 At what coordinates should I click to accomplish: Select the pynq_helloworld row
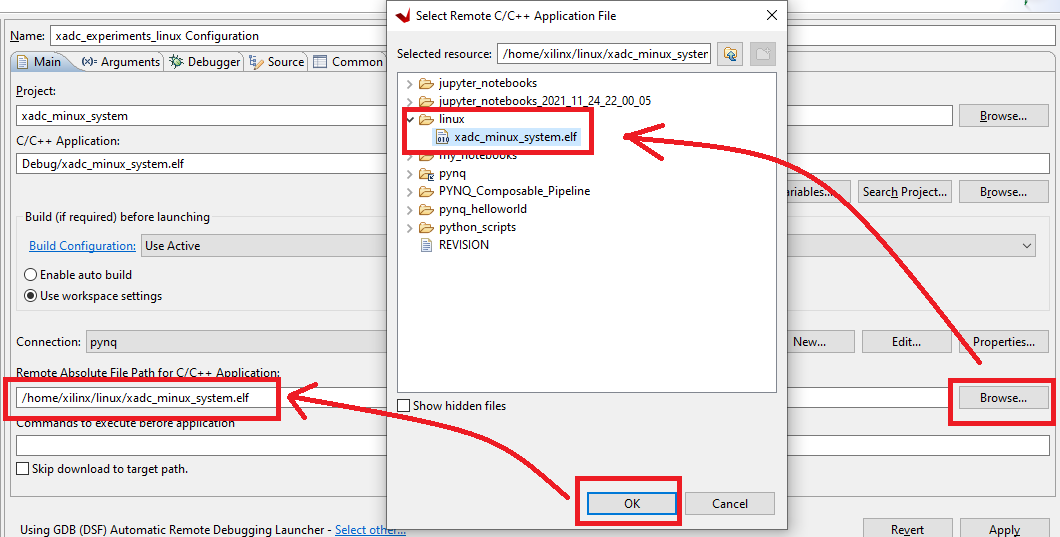[x=483, y=210]
